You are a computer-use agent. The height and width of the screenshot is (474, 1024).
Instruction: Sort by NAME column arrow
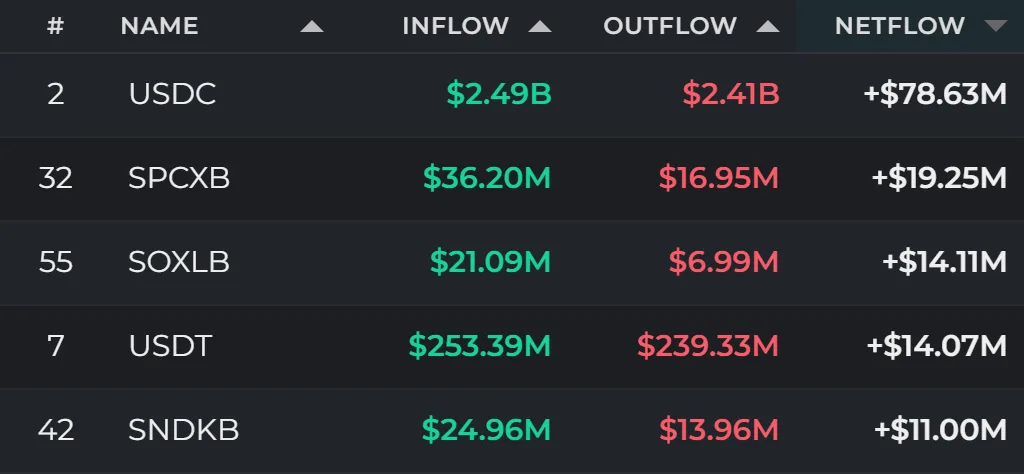(312, 27)
